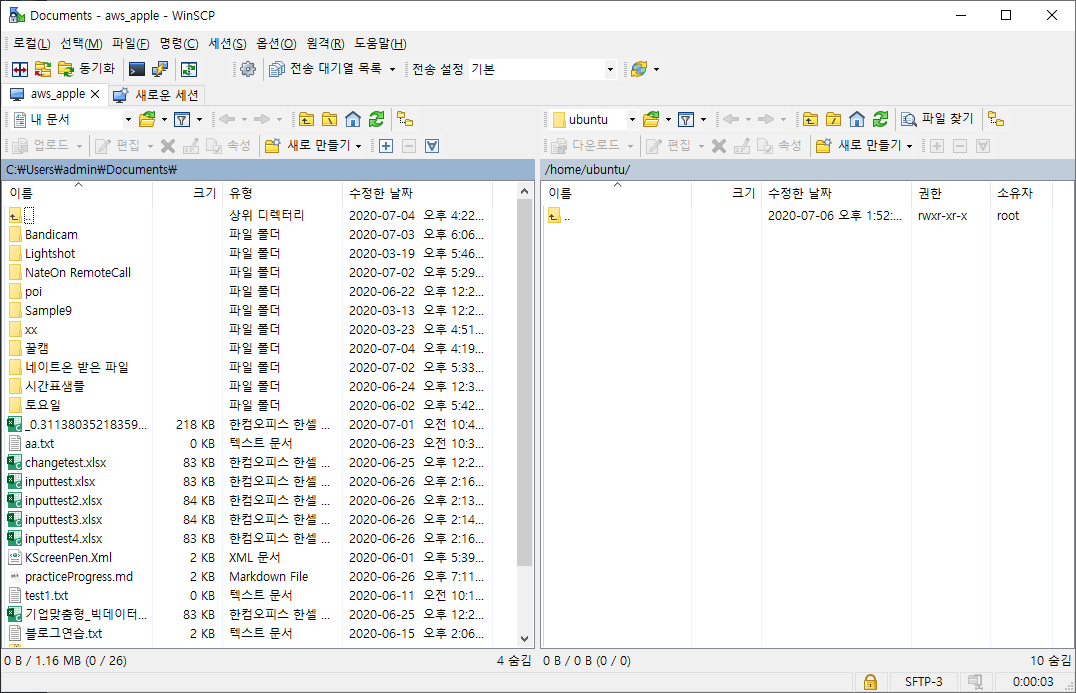Open the 세션(S) menu
The image size is (1076, 693).
pos(227,43)
